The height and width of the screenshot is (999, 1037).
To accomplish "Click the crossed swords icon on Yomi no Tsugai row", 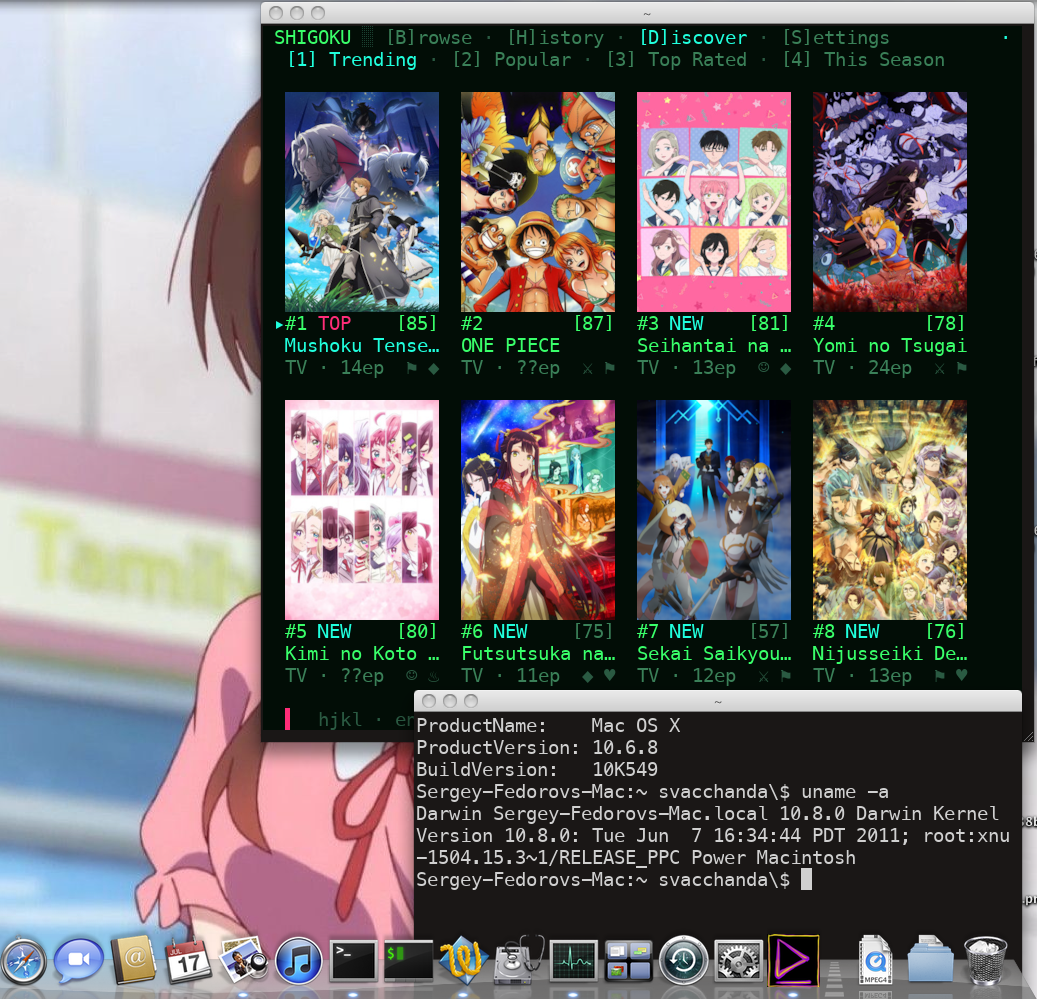I will click(939, 368).
